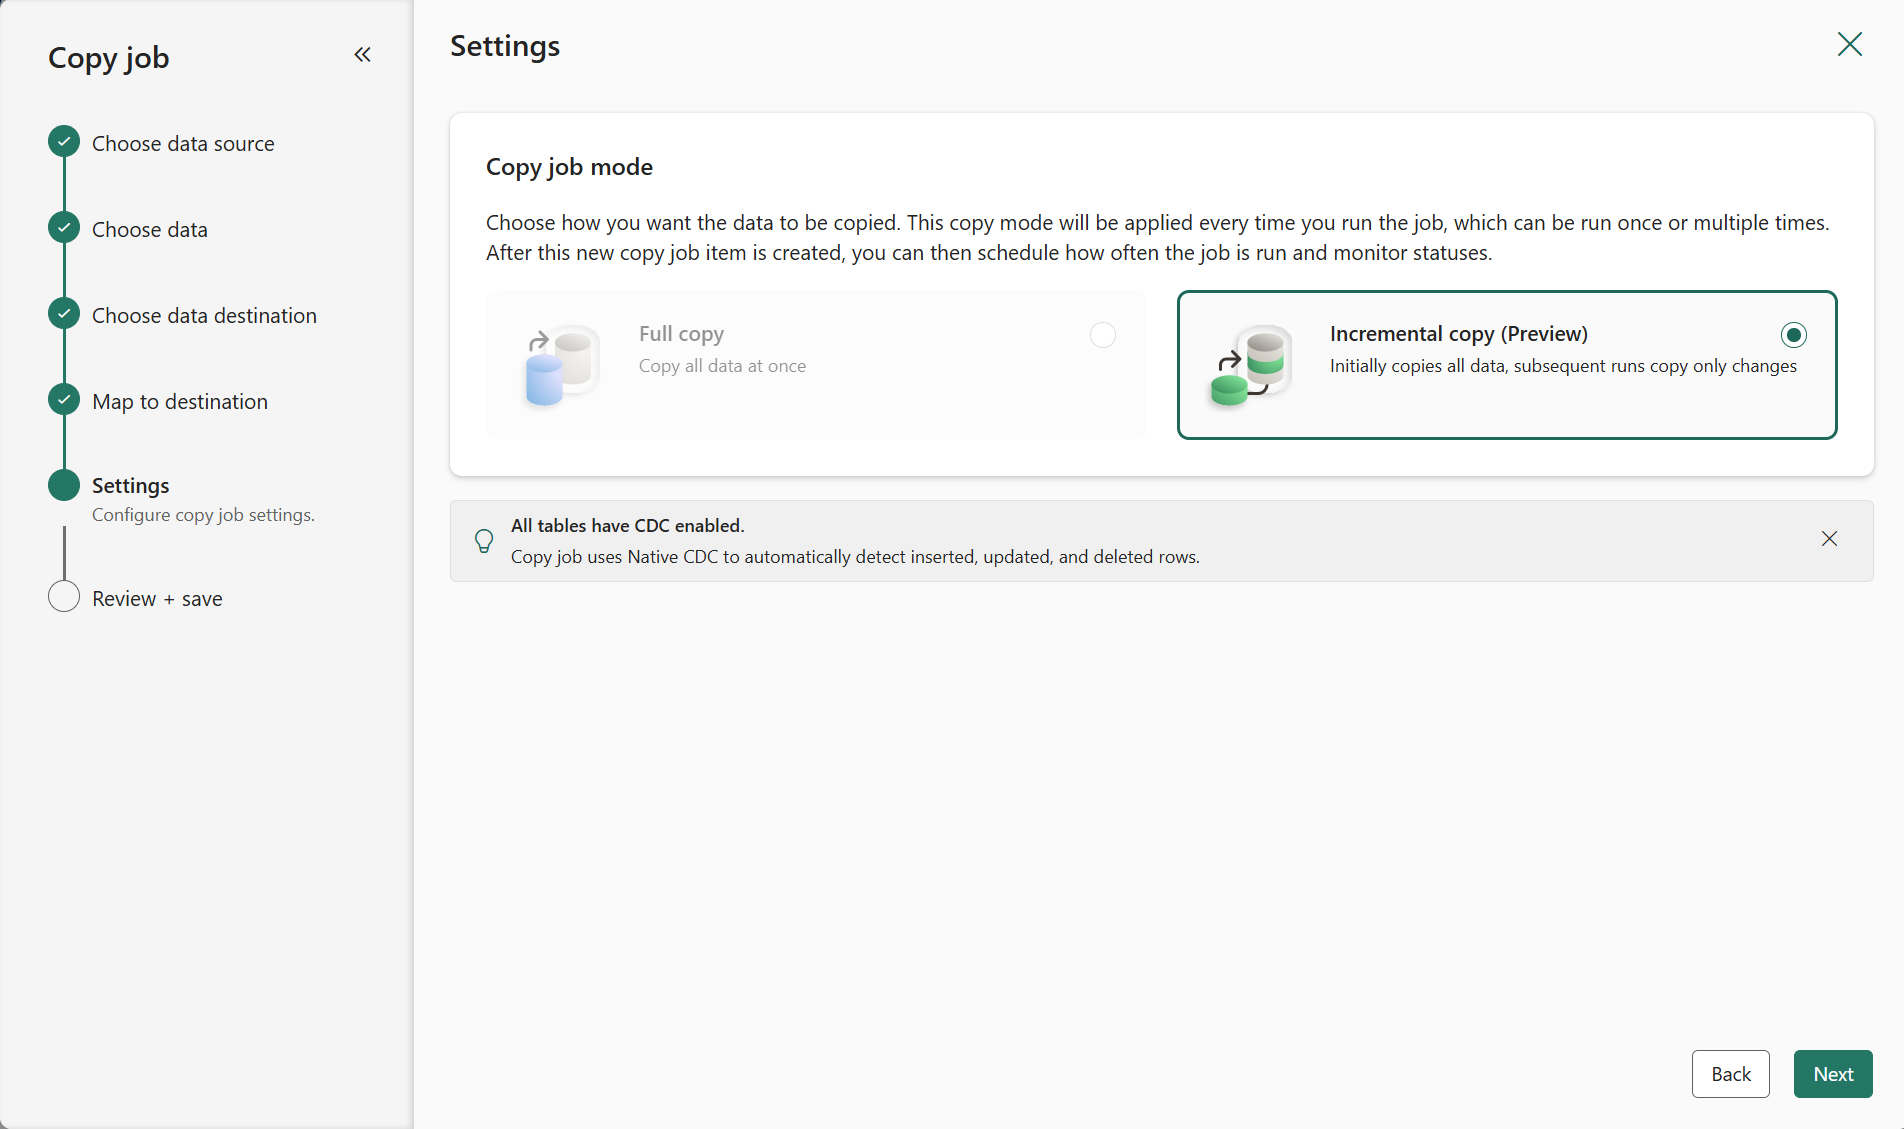The height and width of the screenshot is (1129, 1904).
Task: Click the Map to destination checkmark icon
Action: (64, 400)
